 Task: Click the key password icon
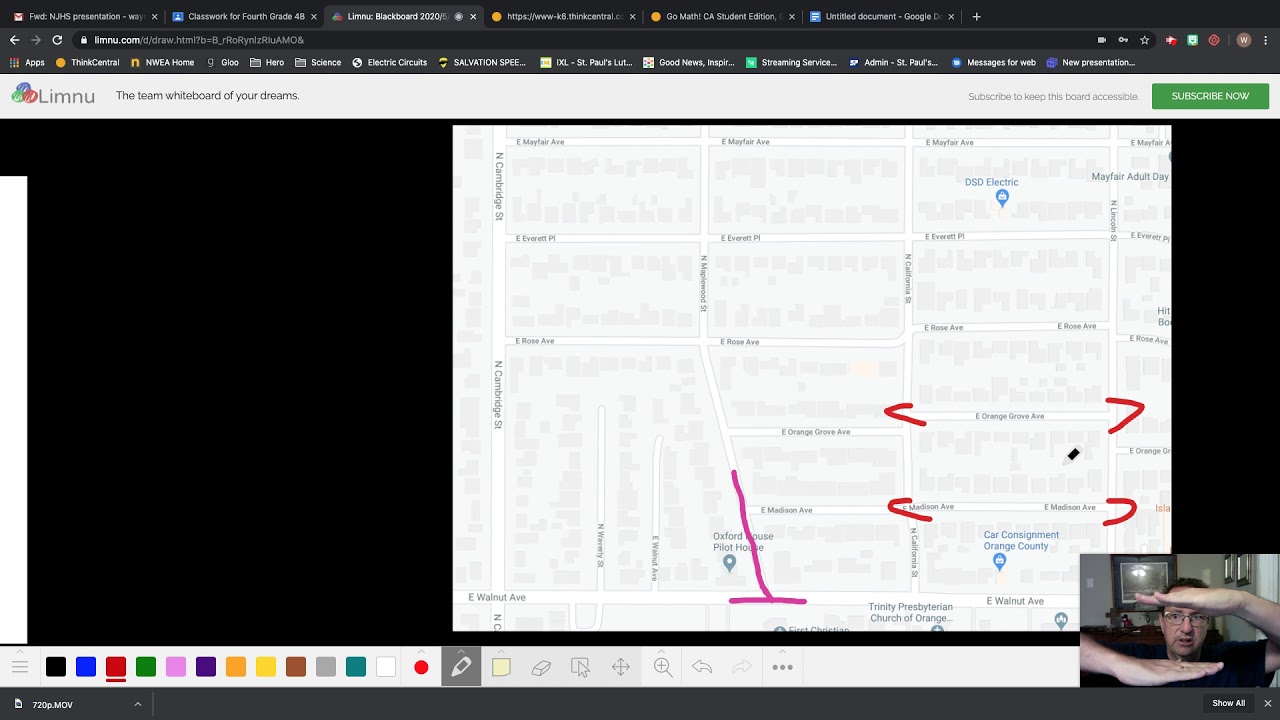1123,40
